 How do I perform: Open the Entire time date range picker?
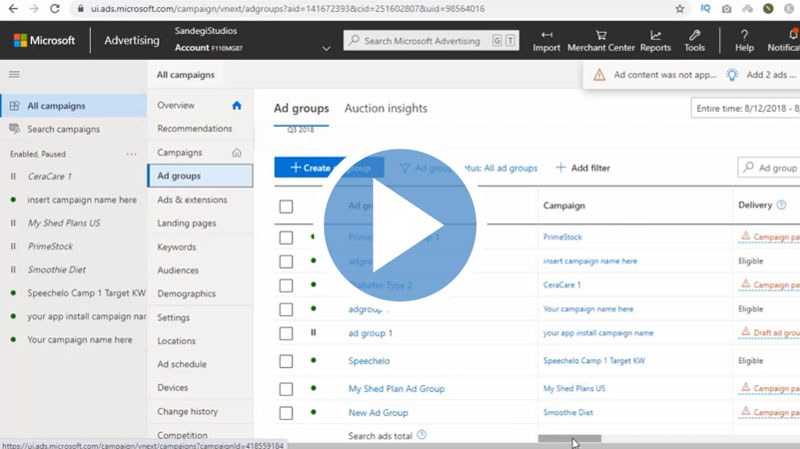click(x=745, y=108)
